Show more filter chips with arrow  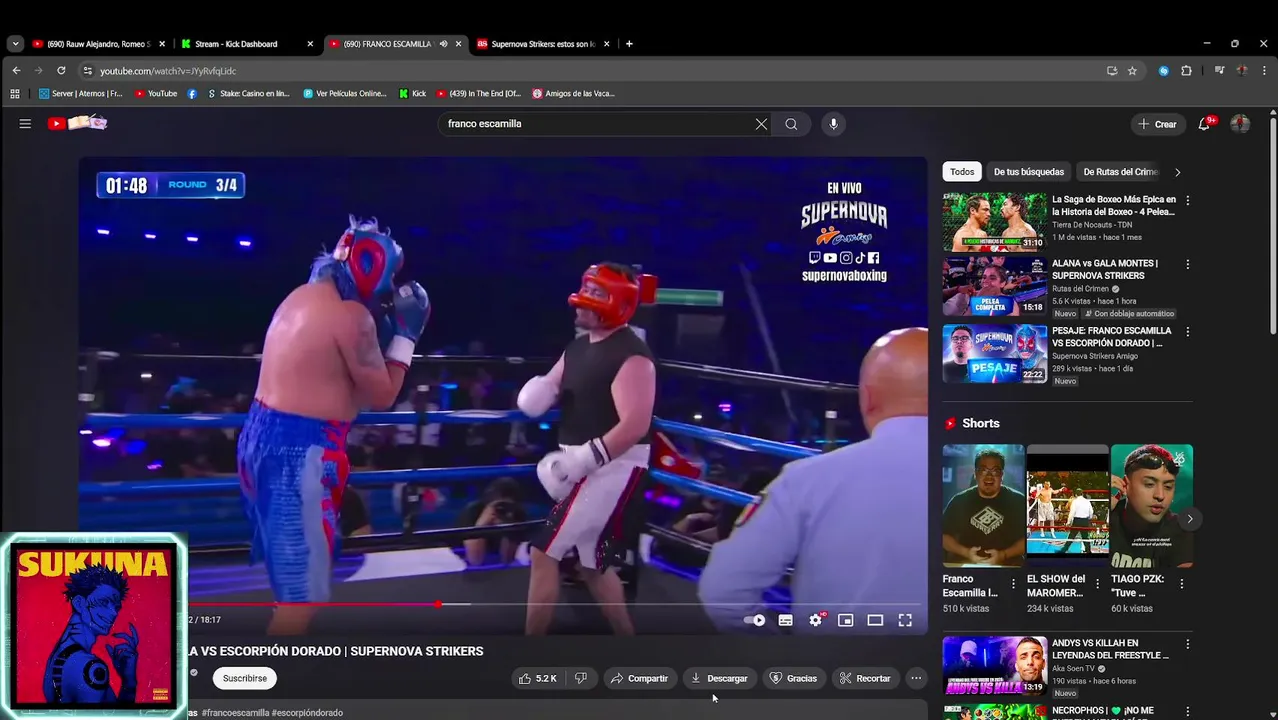(1177, 172)
